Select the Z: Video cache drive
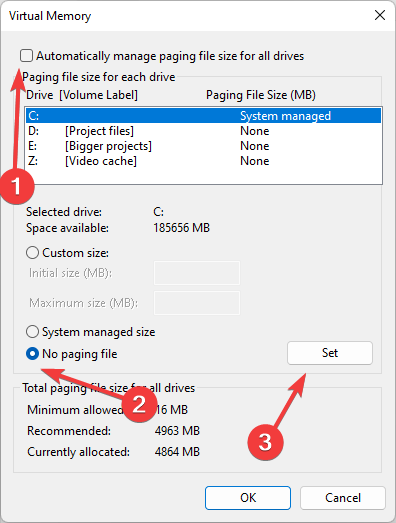The width and height of the screenshot is (396, 523). point(204,161)
